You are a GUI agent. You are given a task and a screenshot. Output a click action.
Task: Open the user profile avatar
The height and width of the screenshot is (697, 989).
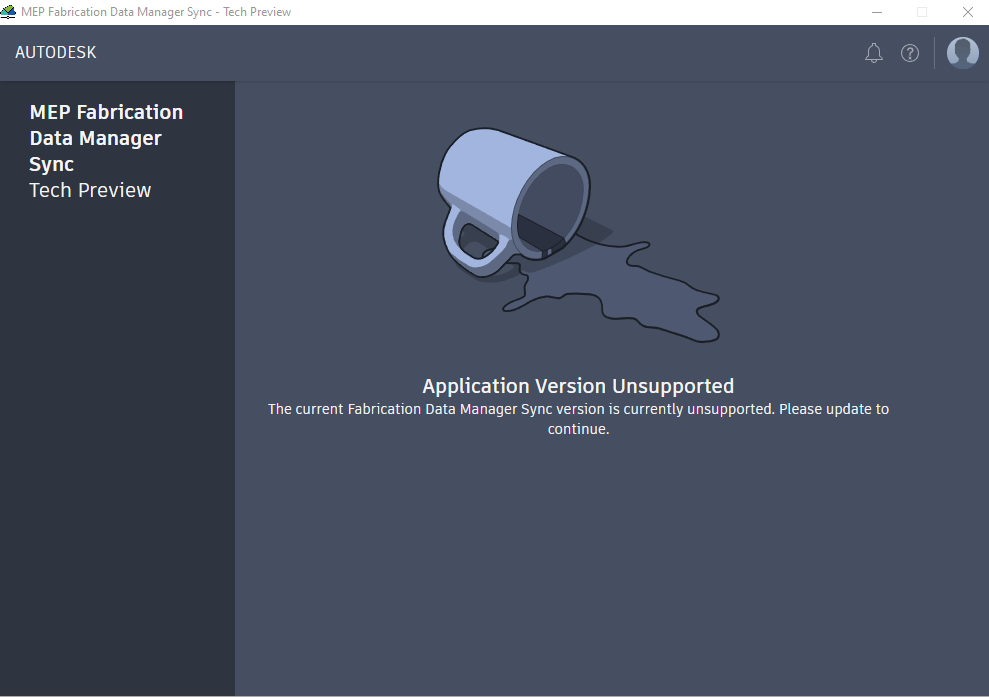coord(963,52)
